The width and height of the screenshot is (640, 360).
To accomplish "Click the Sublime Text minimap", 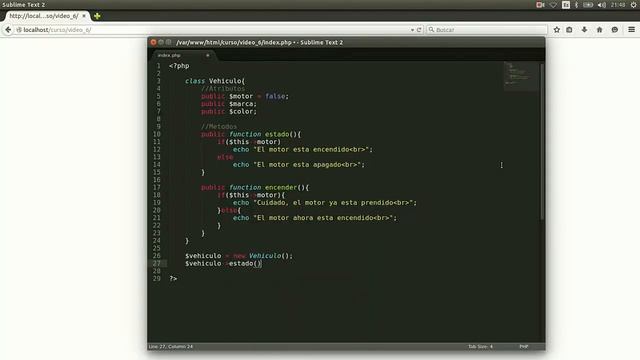I will [520, 76].
